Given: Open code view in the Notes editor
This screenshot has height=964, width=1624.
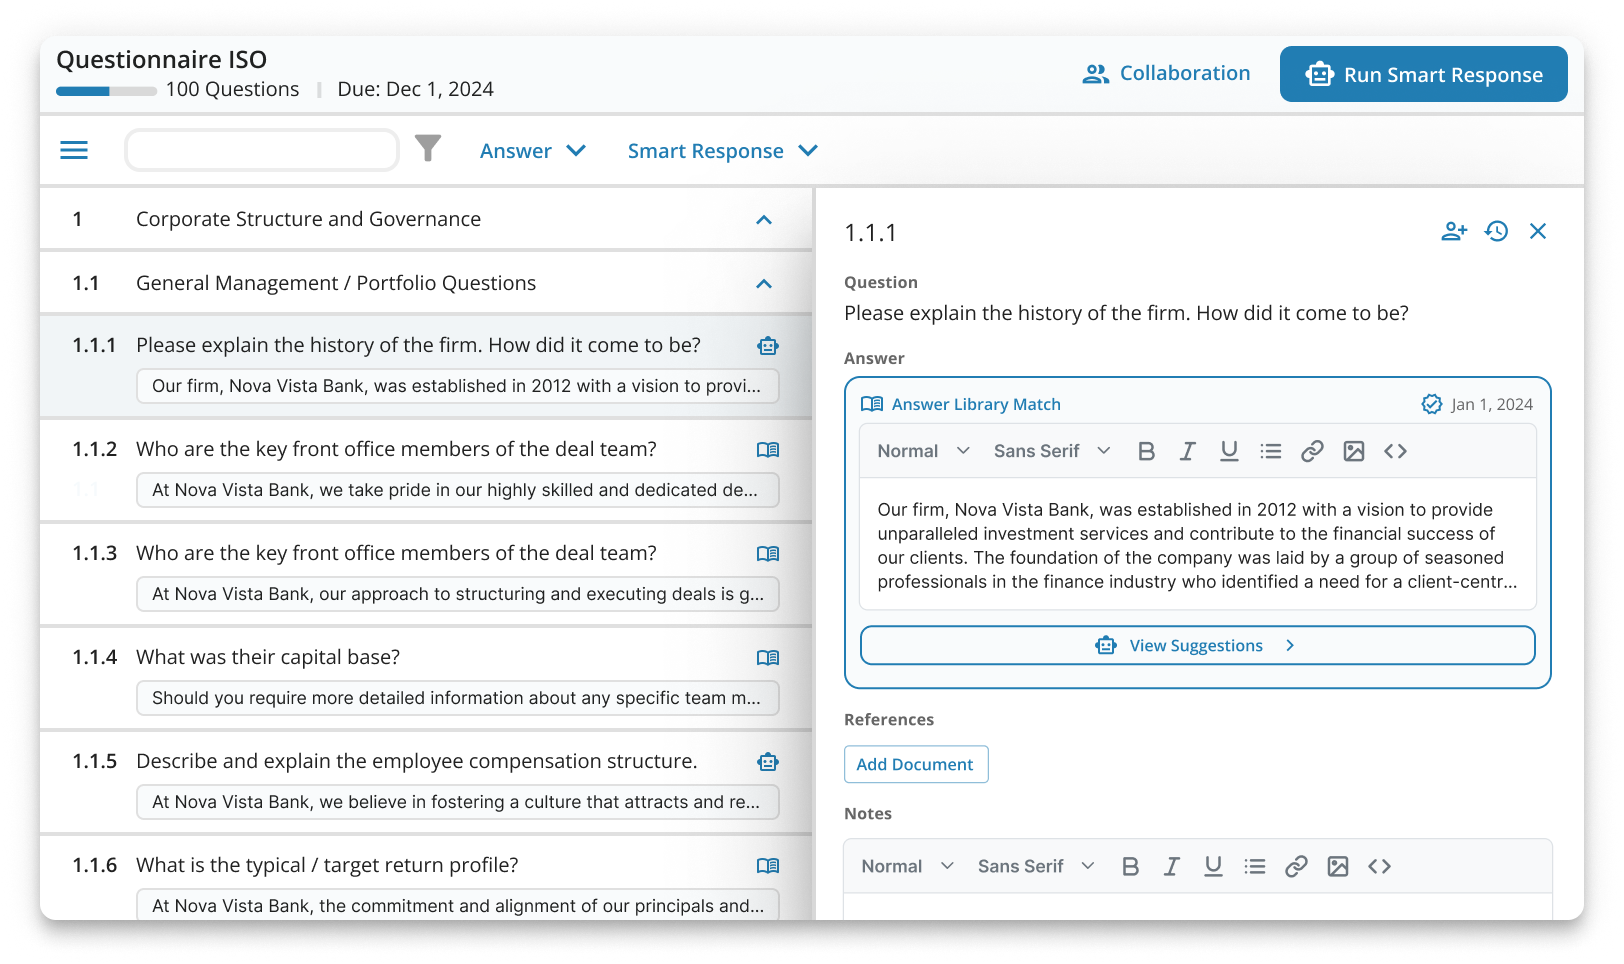Looking at the screenshot, I should pos(1380,866).
